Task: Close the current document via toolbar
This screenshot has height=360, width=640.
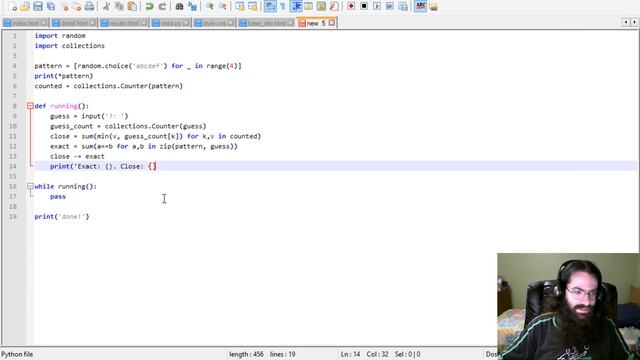Action: (x=64, y=6)
